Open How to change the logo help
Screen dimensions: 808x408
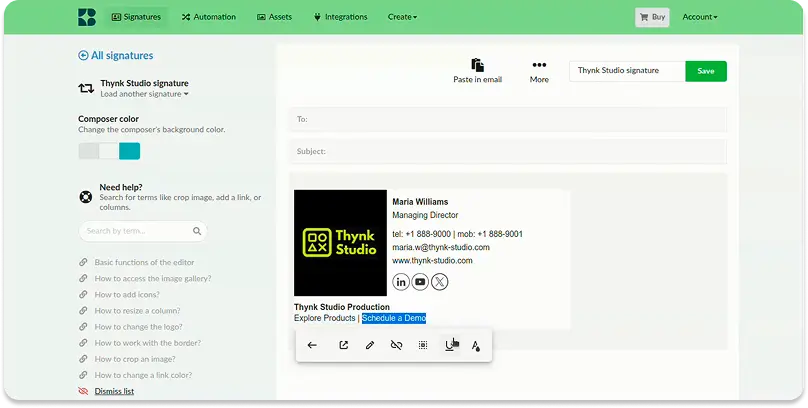(138, 327)
